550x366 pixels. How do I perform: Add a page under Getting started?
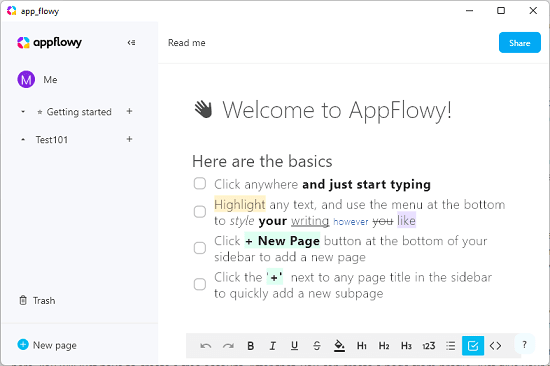pos(129,111)
